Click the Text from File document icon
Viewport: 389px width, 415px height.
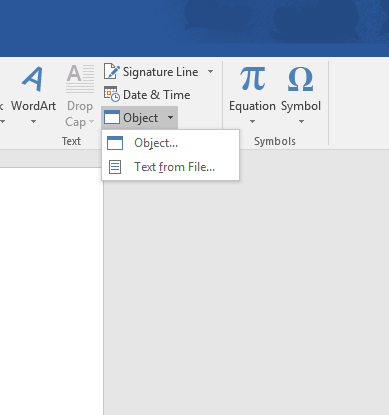click(115, 167)
